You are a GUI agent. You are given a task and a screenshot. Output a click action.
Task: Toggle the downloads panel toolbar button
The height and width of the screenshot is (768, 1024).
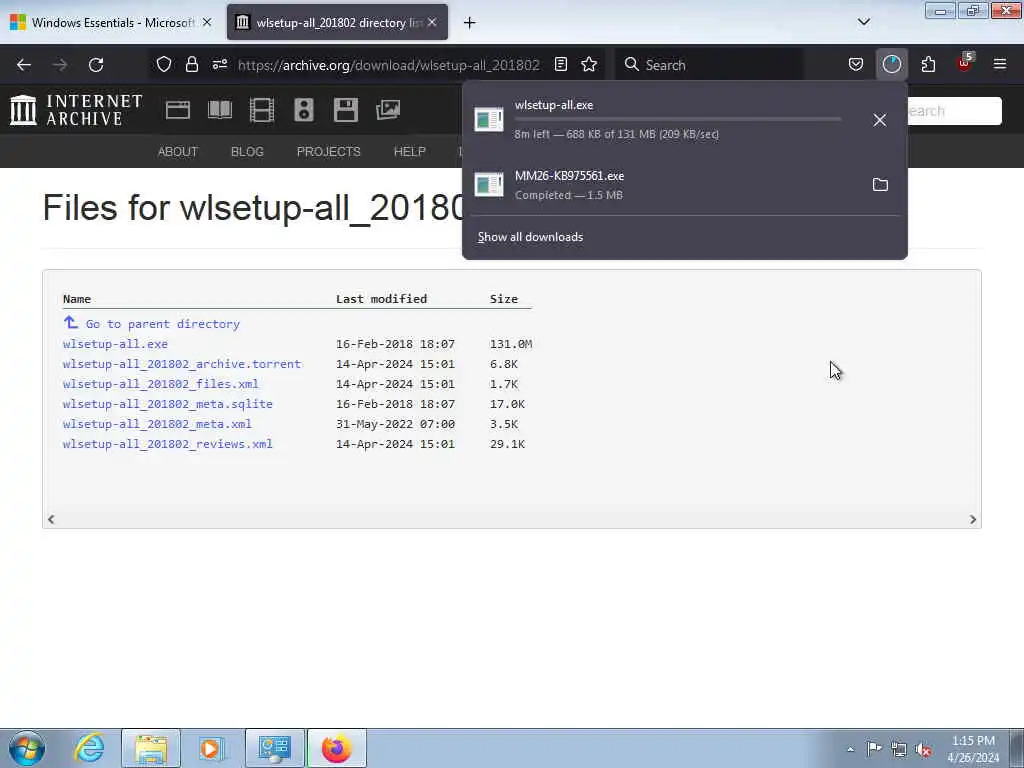coord(891,65)
